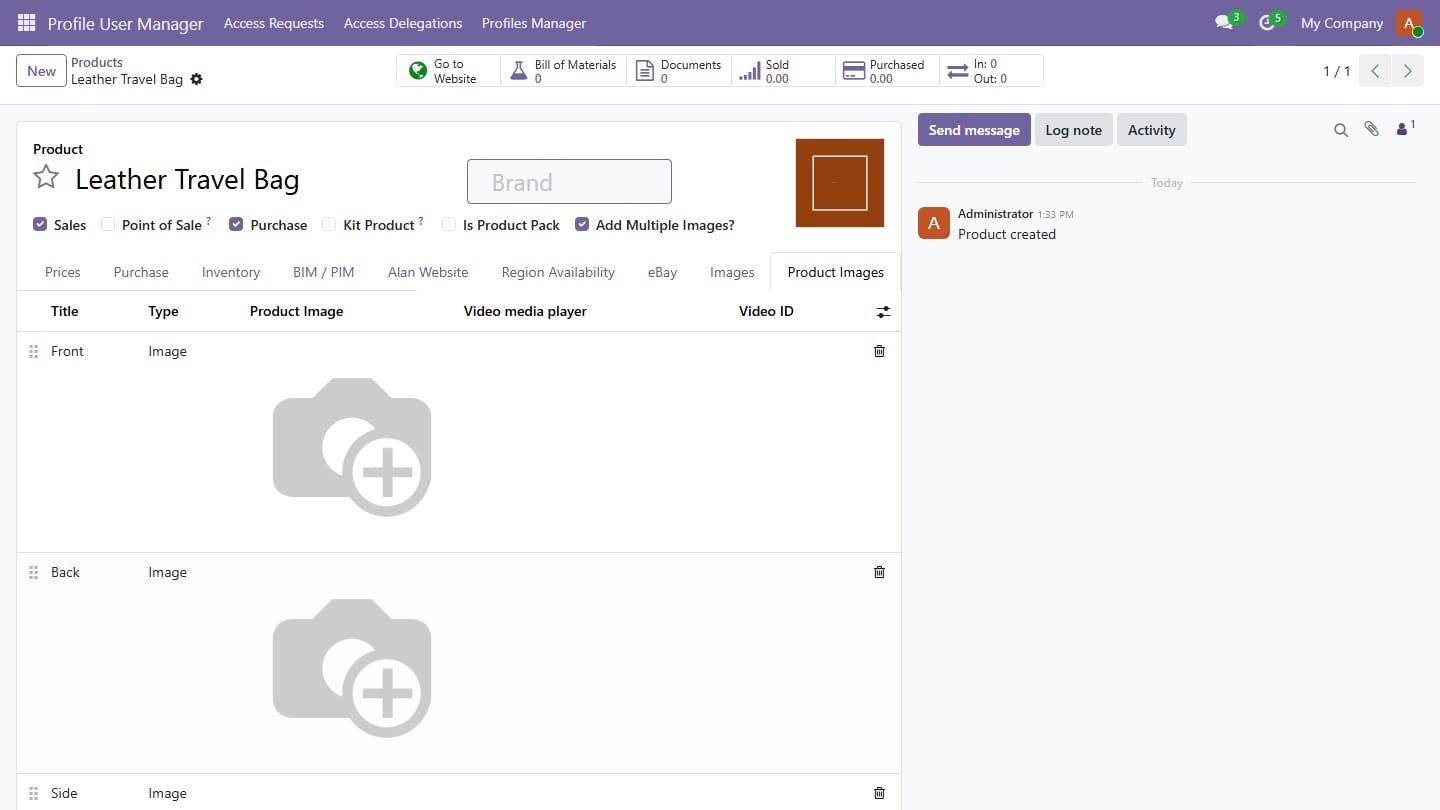The image size is (1440, 810).
Task: Open the attachments paperclip icon
Action: [x=1371, y=129]
